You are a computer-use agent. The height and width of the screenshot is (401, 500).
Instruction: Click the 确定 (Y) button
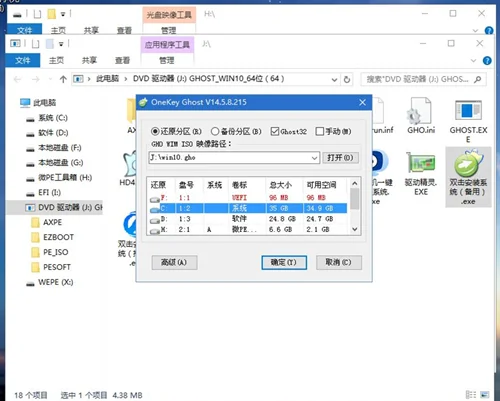(x=284, y=262)
